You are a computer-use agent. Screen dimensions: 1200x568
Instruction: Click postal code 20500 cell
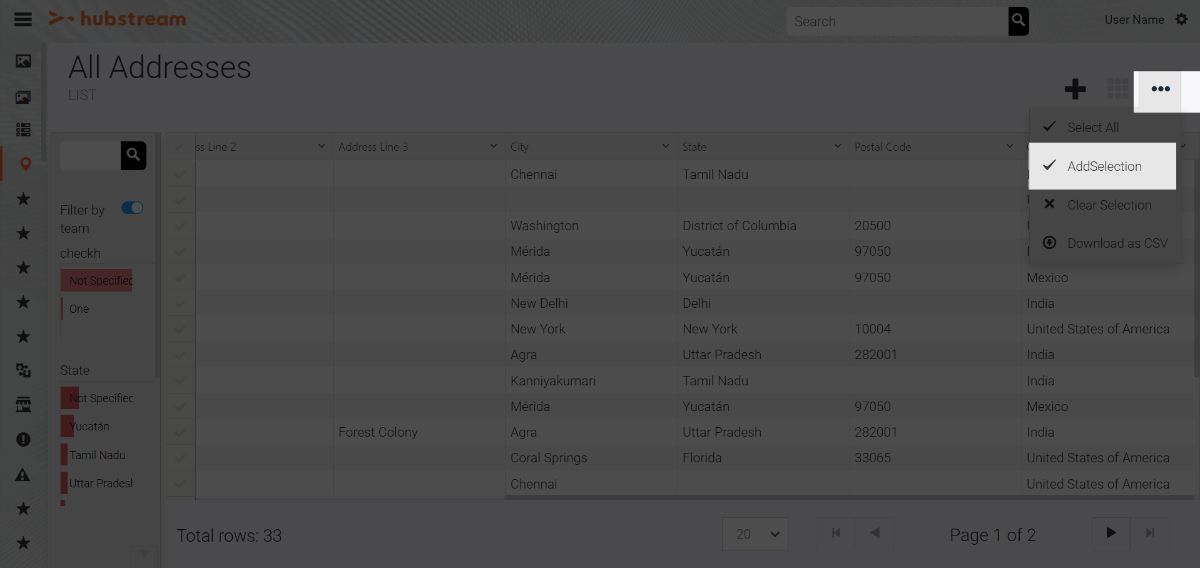click(x=873, y=226)
